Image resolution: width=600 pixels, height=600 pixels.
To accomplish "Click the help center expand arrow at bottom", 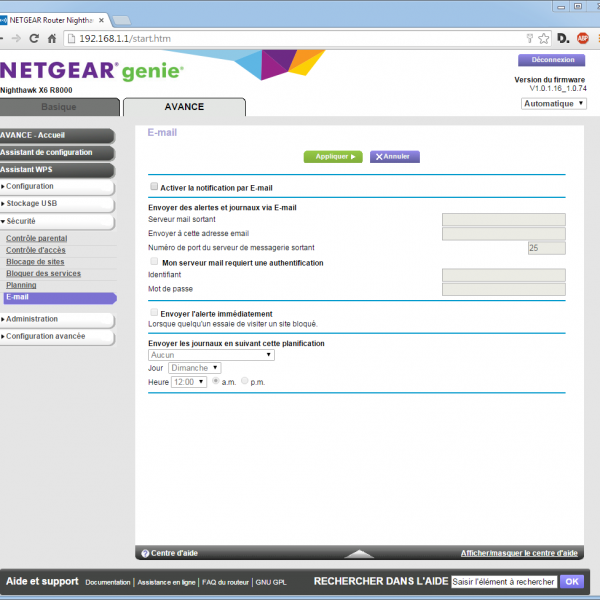I will click(x=359, y=553).
